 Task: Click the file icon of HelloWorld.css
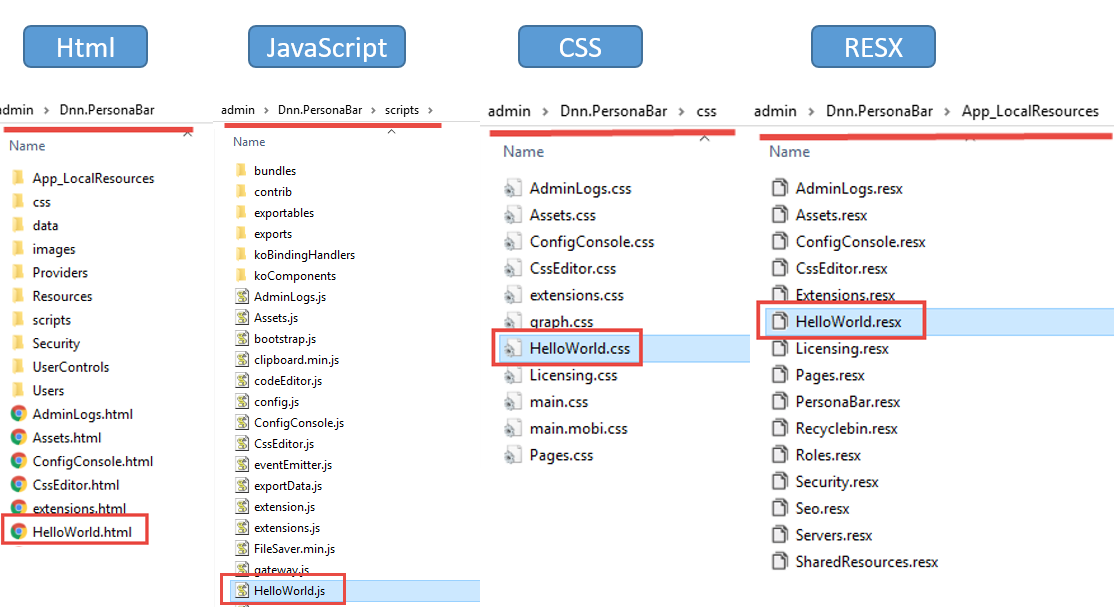point(511,348)
